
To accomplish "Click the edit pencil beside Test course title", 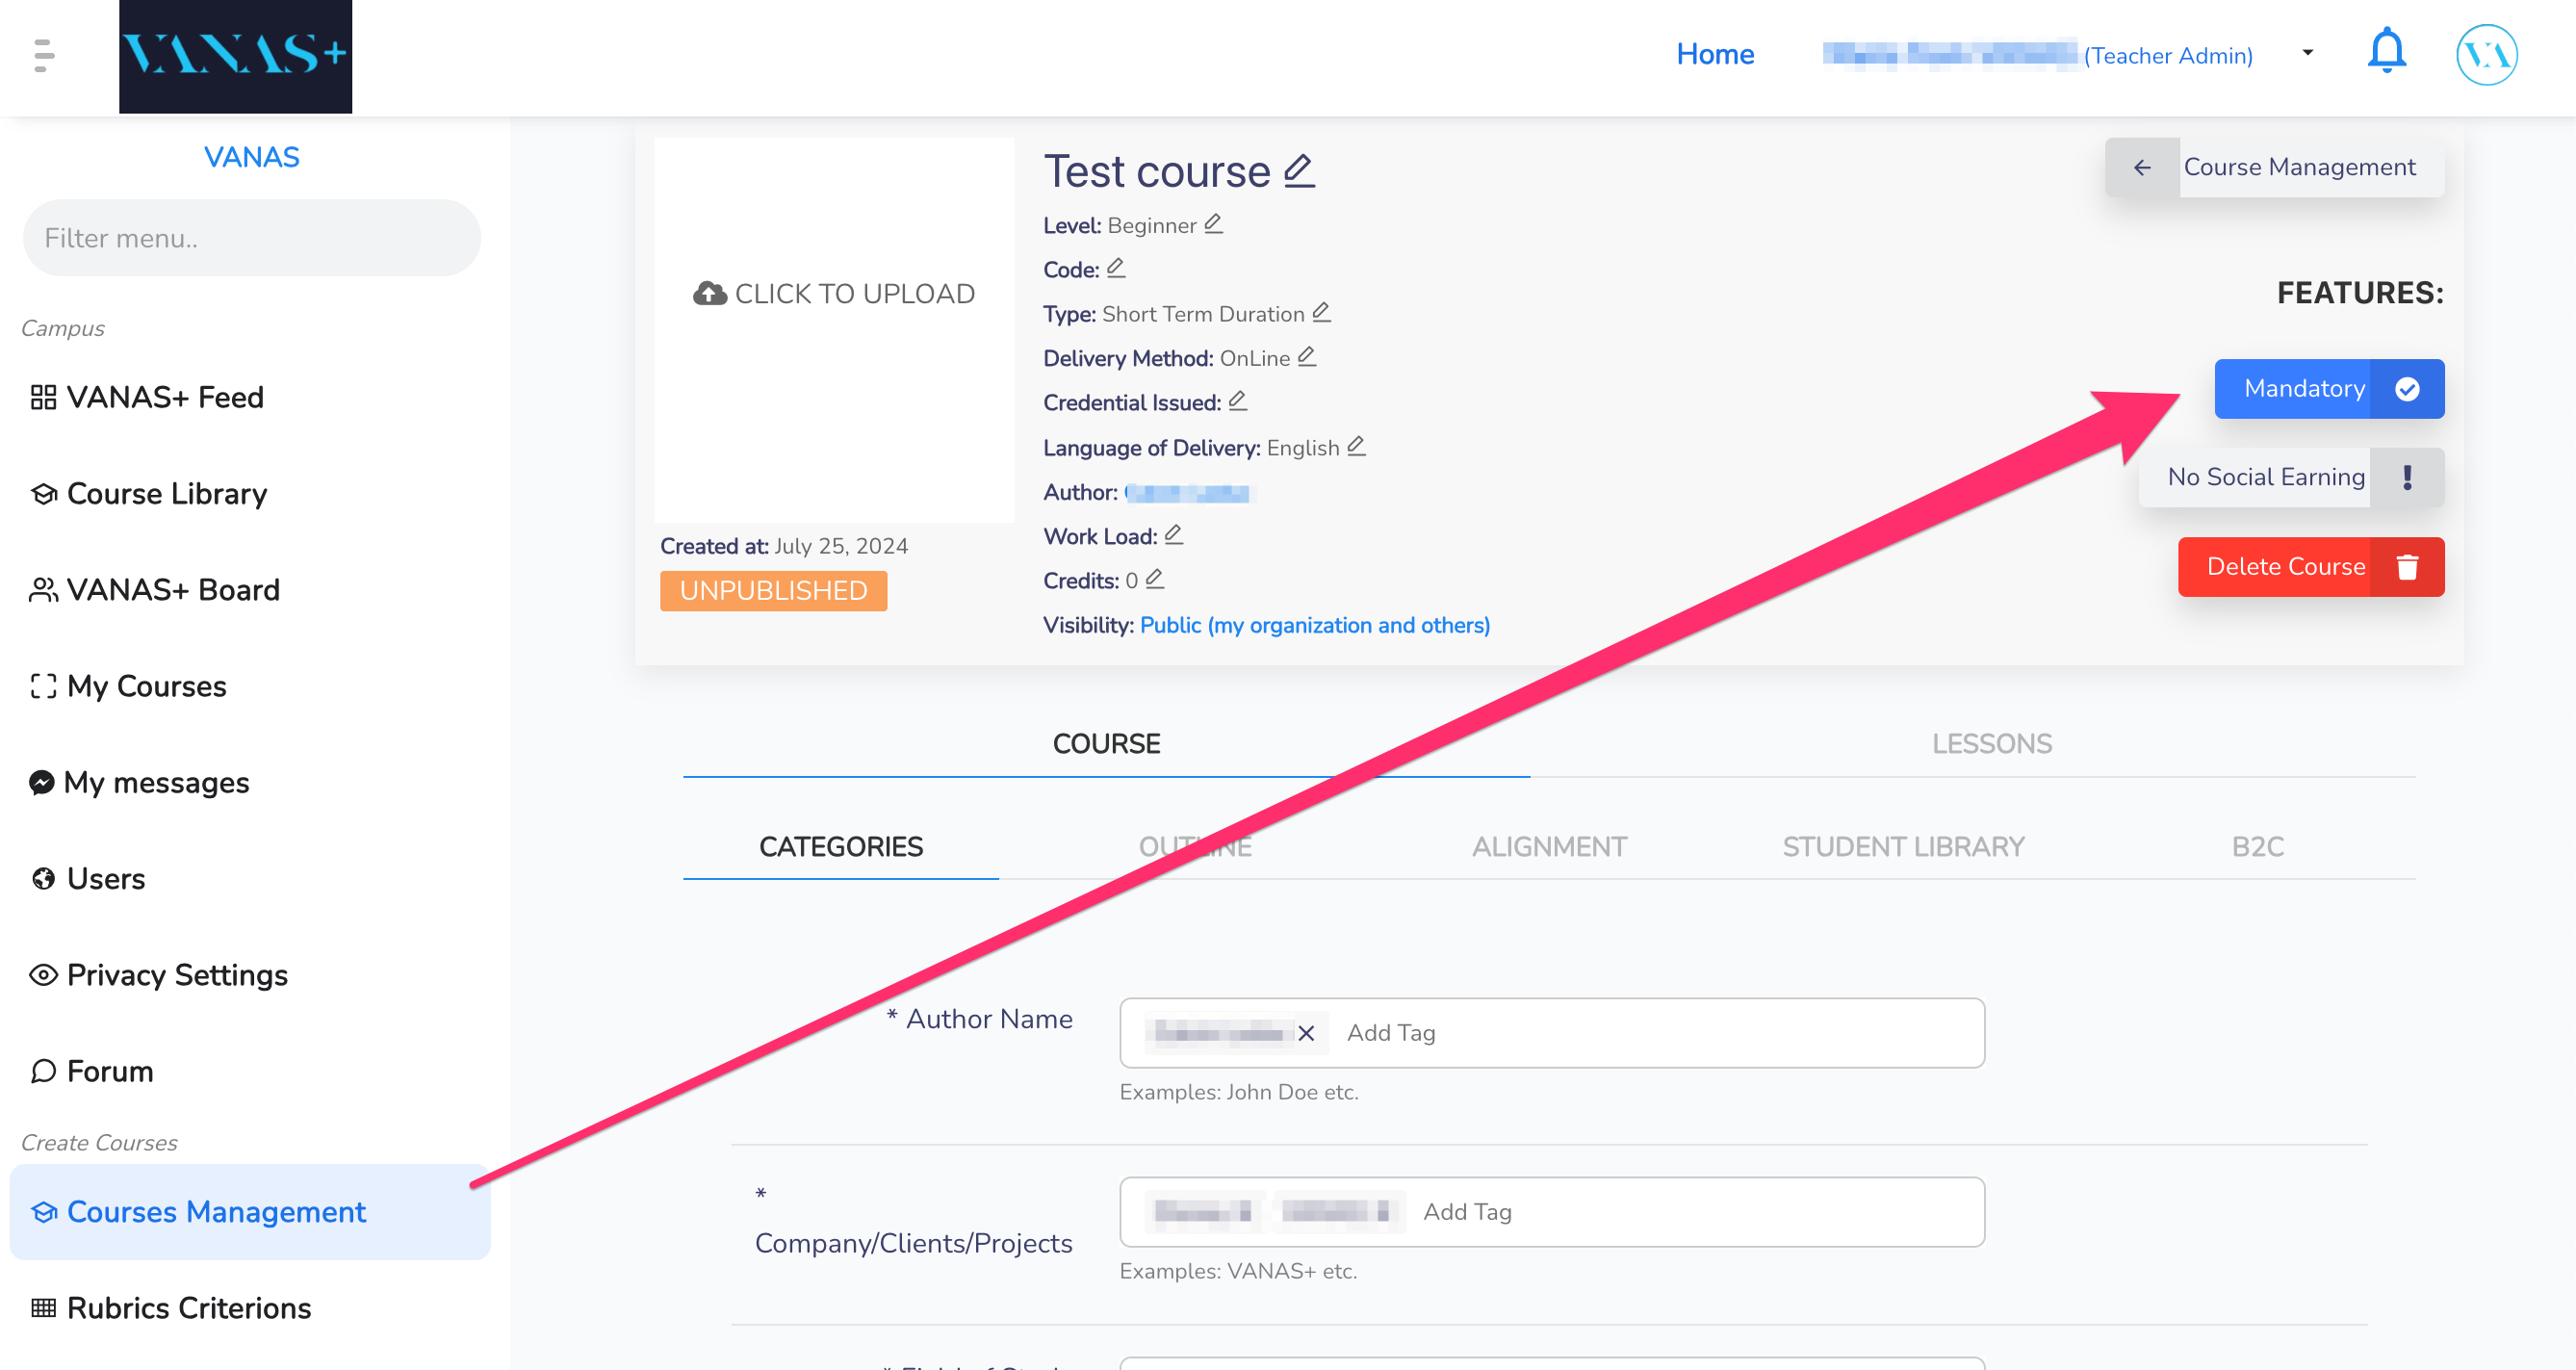I will [x=1298, y=170].
